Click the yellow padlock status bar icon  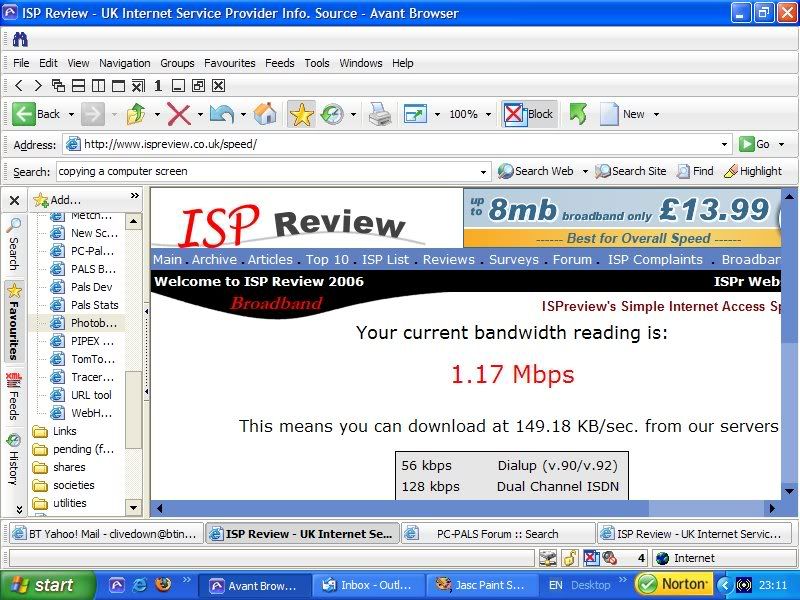pos(569,558)
